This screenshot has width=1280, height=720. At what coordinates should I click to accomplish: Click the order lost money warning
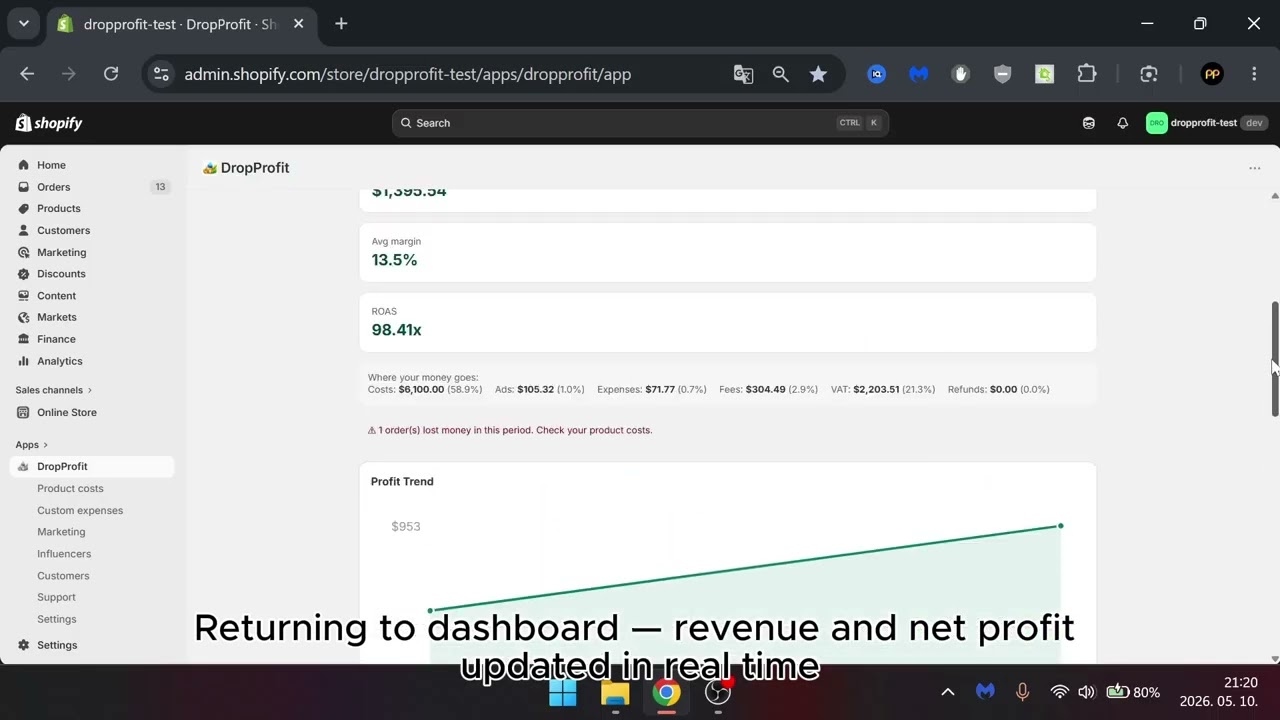click(x=510, y=430)
